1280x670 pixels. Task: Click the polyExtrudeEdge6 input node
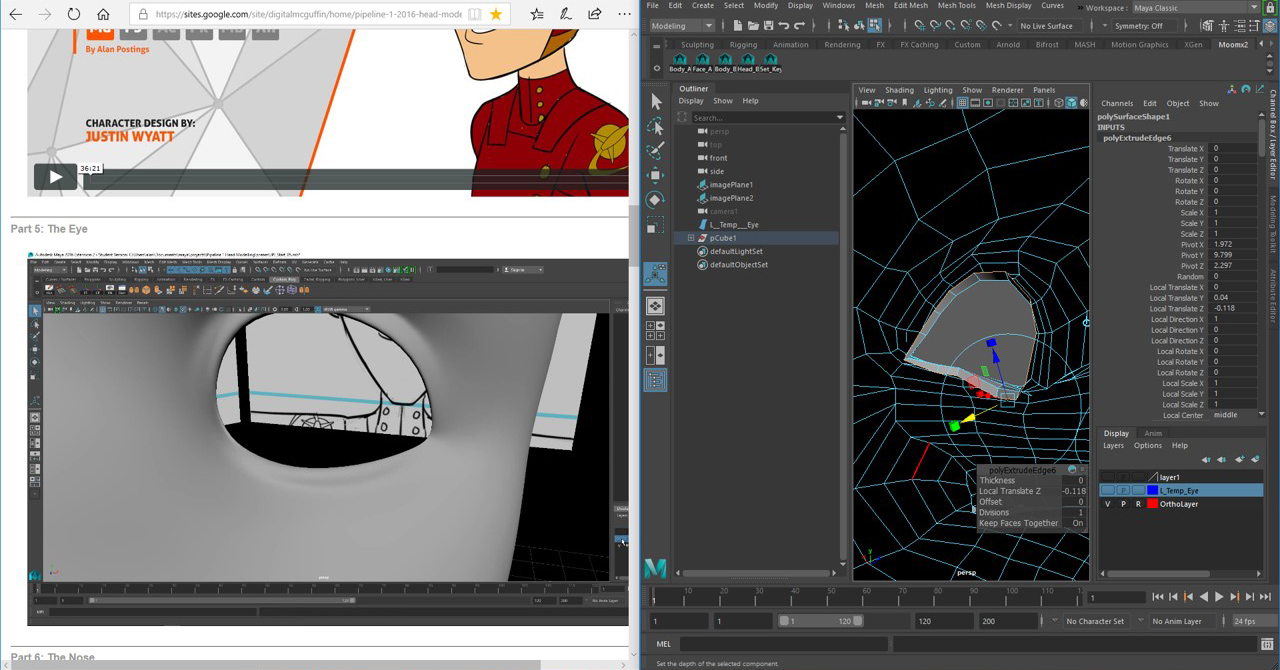tap(1137, 138)
